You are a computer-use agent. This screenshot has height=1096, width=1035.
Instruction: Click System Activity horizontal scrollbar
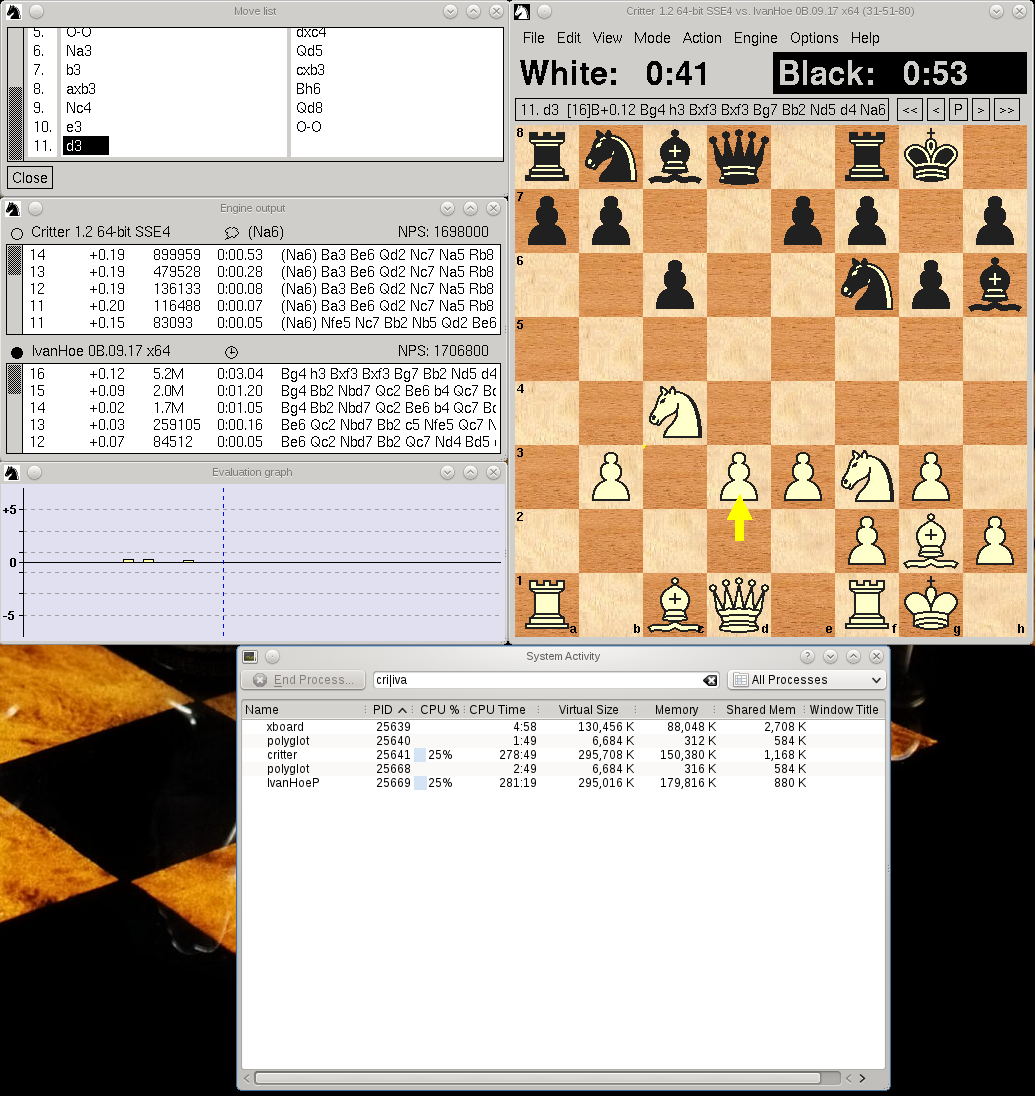click(x=537, y=1078)
